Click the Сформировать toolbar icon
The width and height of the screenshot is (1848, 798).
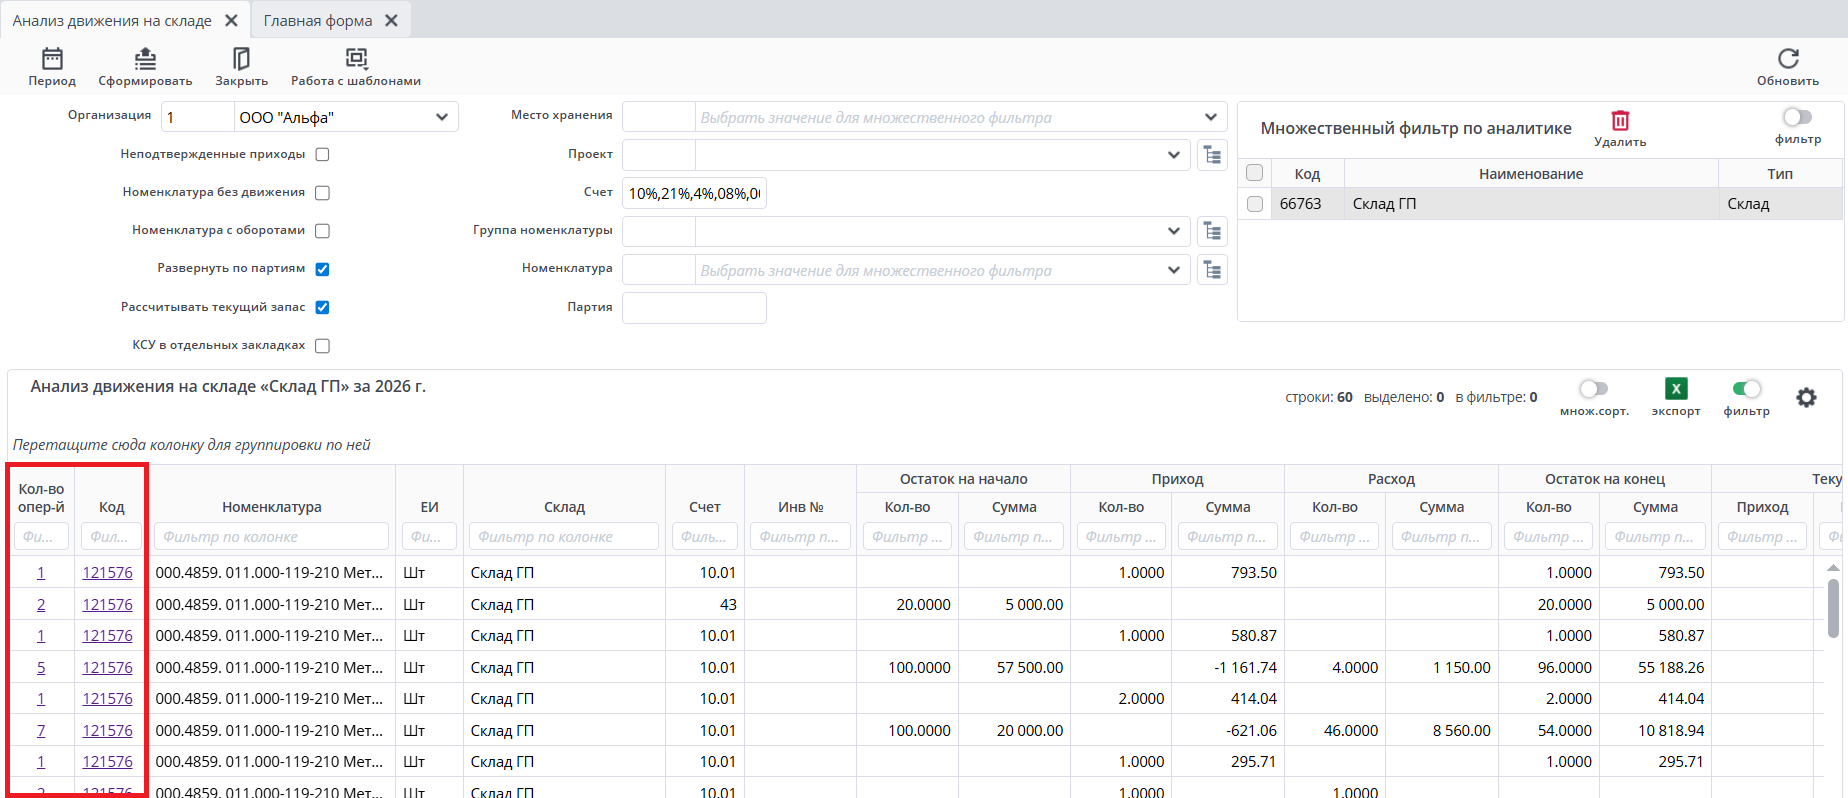(x=145, y=59)
